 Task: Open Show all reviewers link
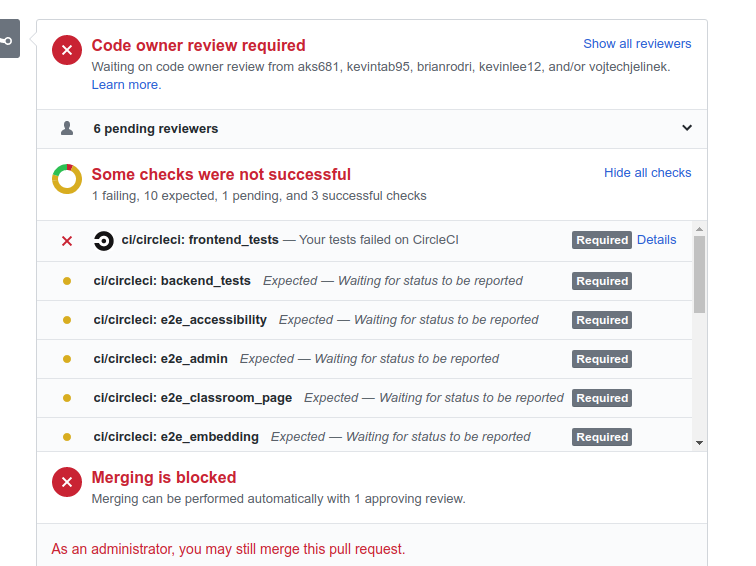[637, 44]
